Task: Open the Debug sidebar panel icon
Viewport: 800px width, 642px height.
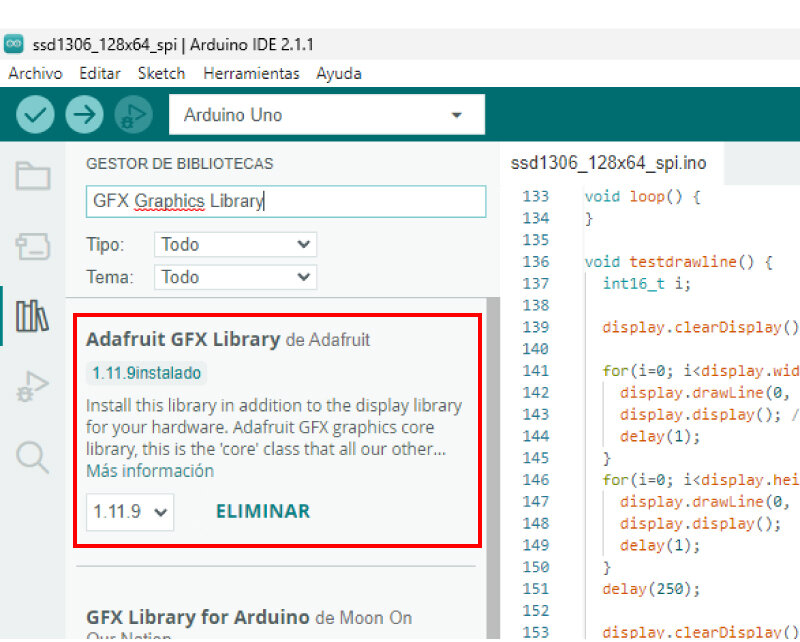Action: pyautogui.click(x=32, y=387)
